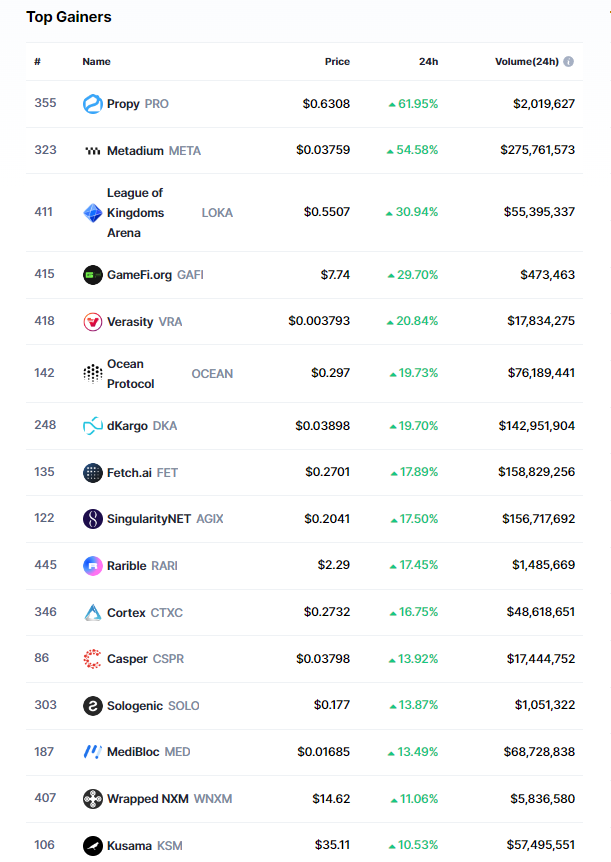Click the Kusama logo icon
Image resolution: width=611 pixels, height=862 pixels.
point(92,846)
